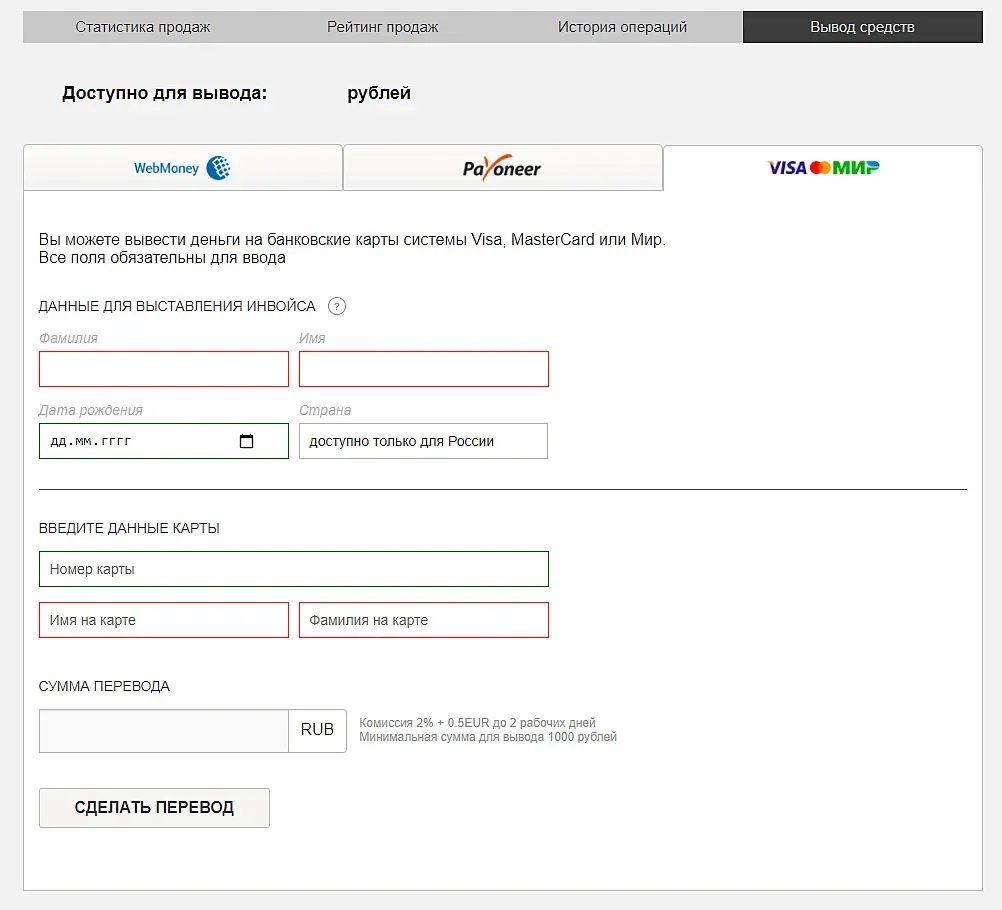Click the RUB currency label box
The width and height of the screenshot is (1002, 910).
(317, 731)
